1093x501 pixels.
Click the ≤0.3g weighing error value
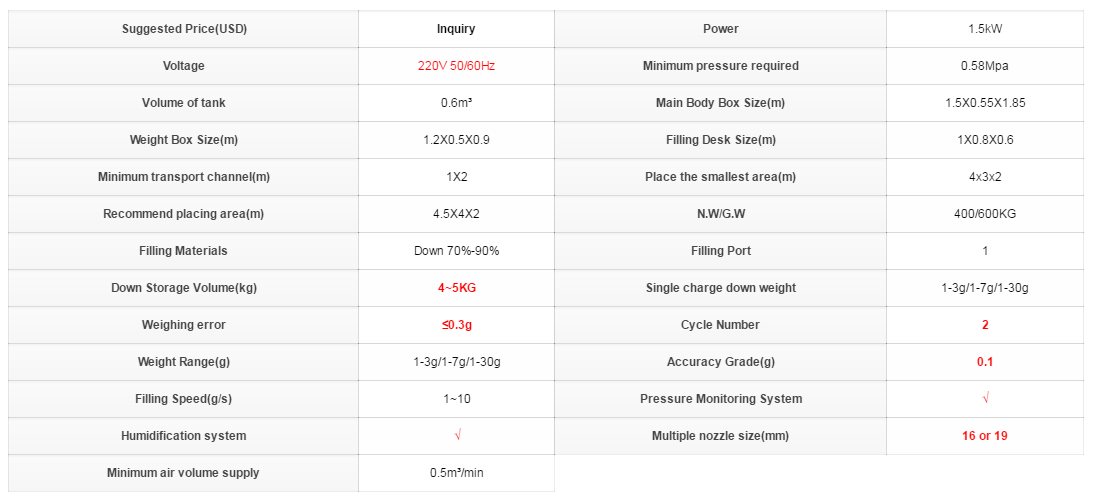[x=456, y=325]
